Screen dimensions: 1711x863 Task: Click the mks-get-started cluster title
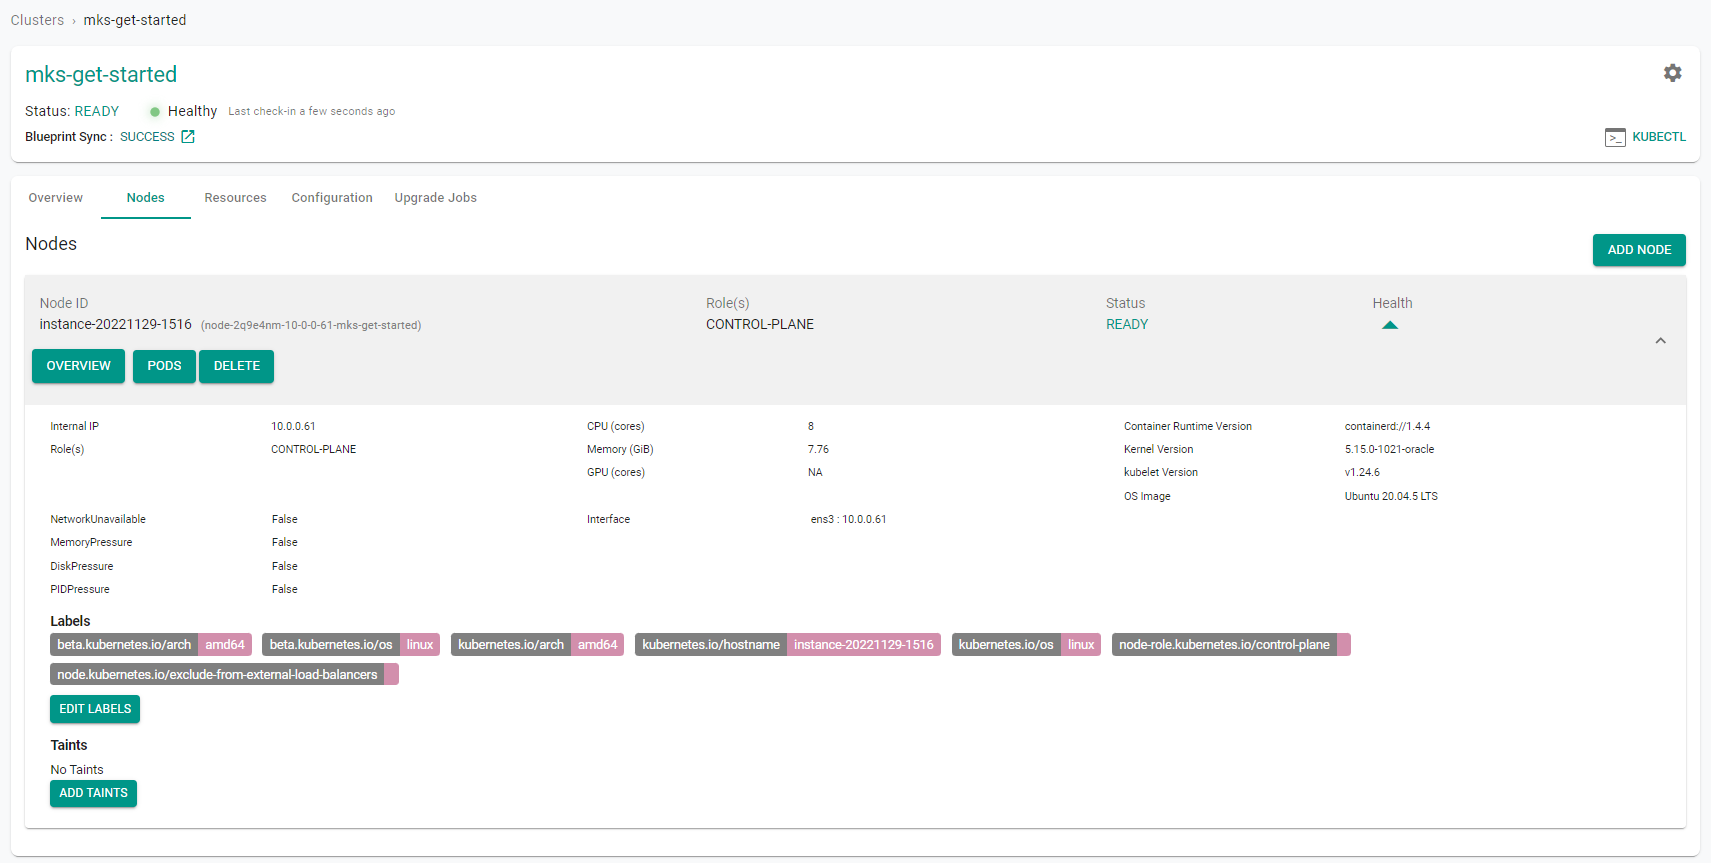click(x=101, y=75)
